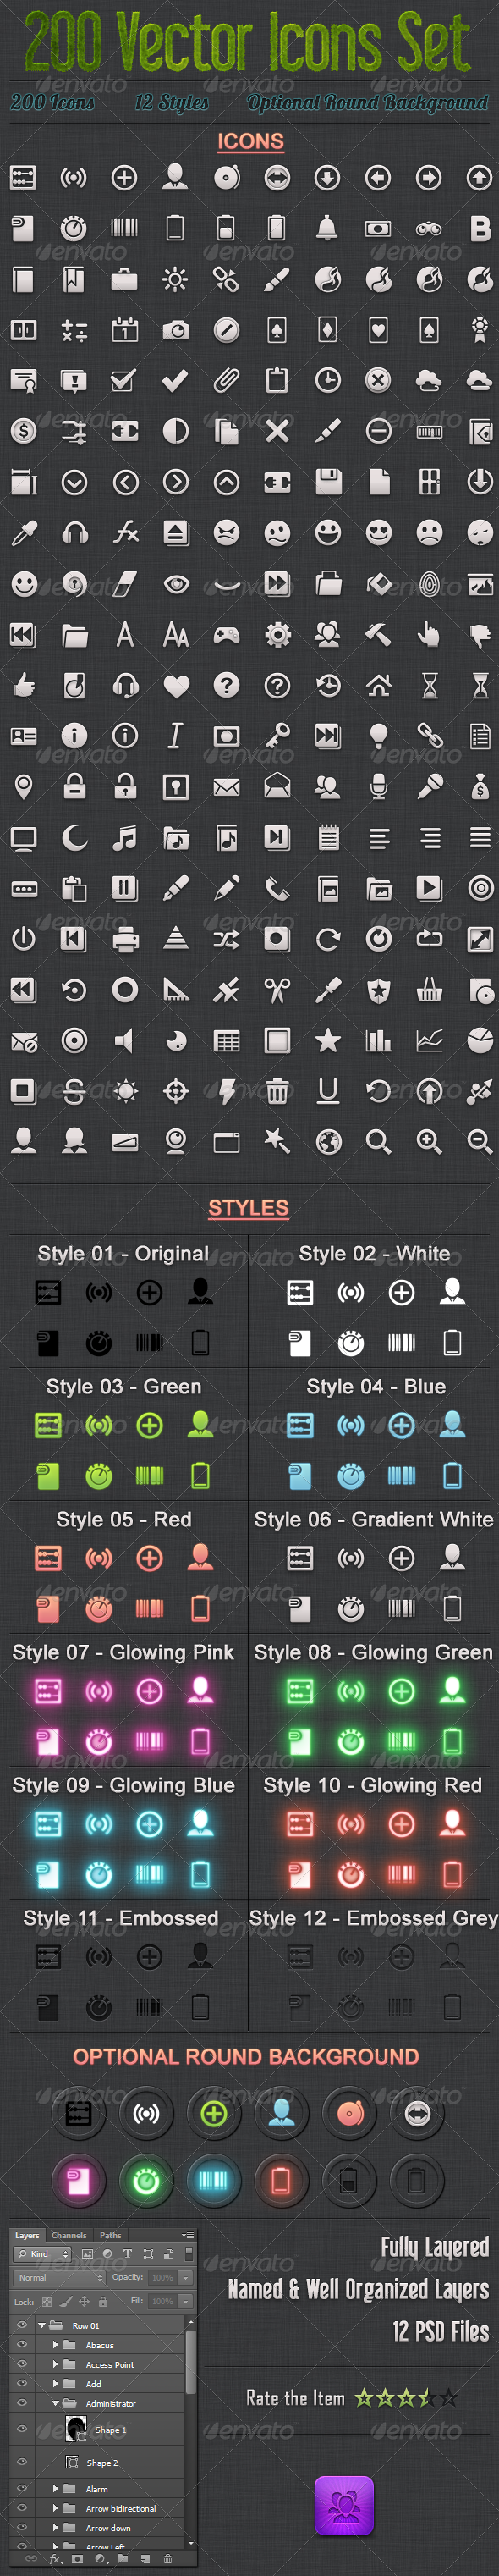Click Lock all padlock in Layers panel
Image resolution: width=499 pixels, height=2576 pixels.
(x=103, y=2302)
